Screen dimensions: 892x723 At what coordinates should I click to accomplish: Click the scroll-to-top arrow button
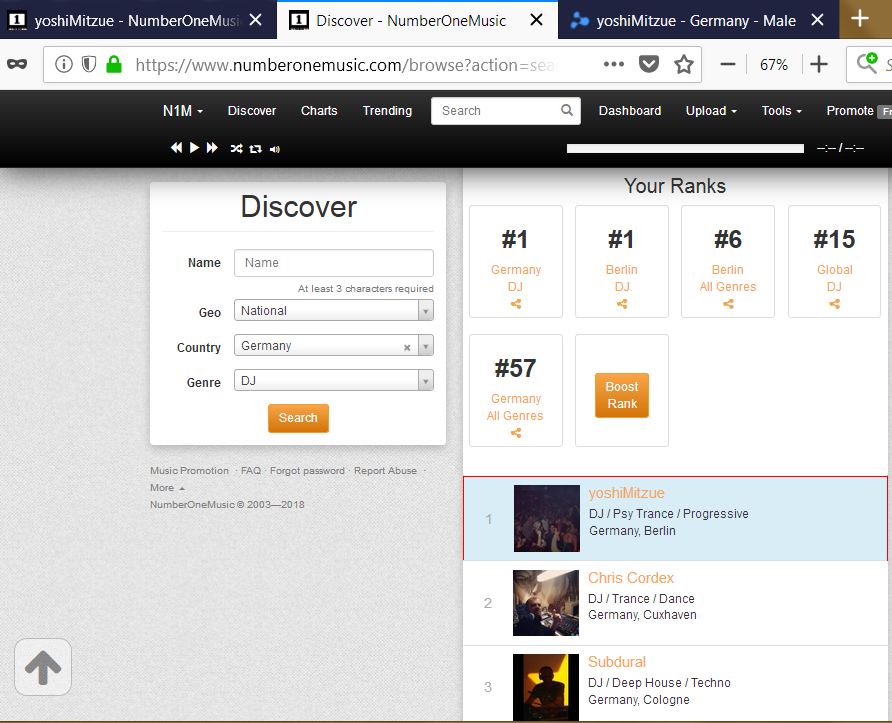tap(43, 667)
